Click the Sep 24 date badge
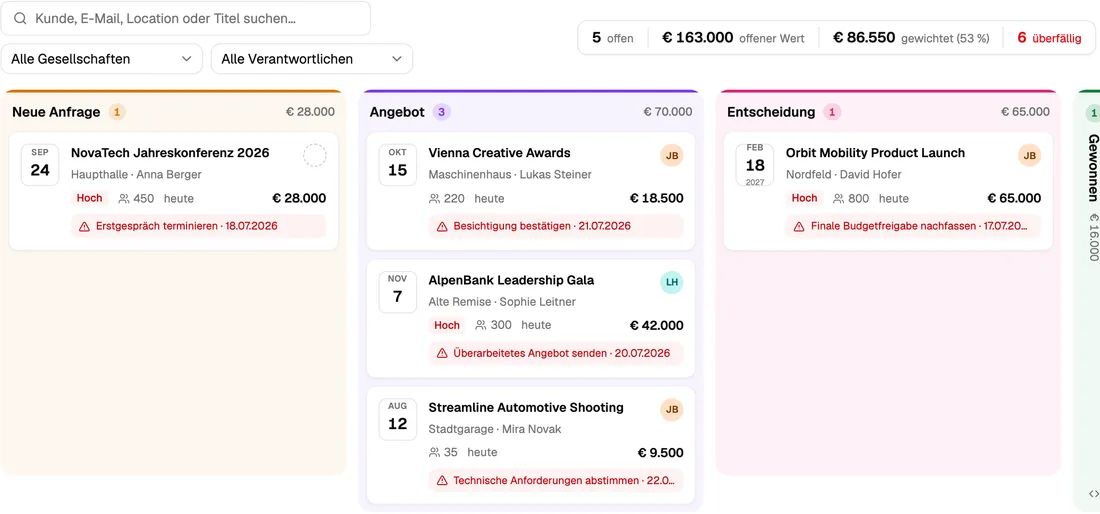The width and height of the screenshot is (1100, 514). pos(40,165)
